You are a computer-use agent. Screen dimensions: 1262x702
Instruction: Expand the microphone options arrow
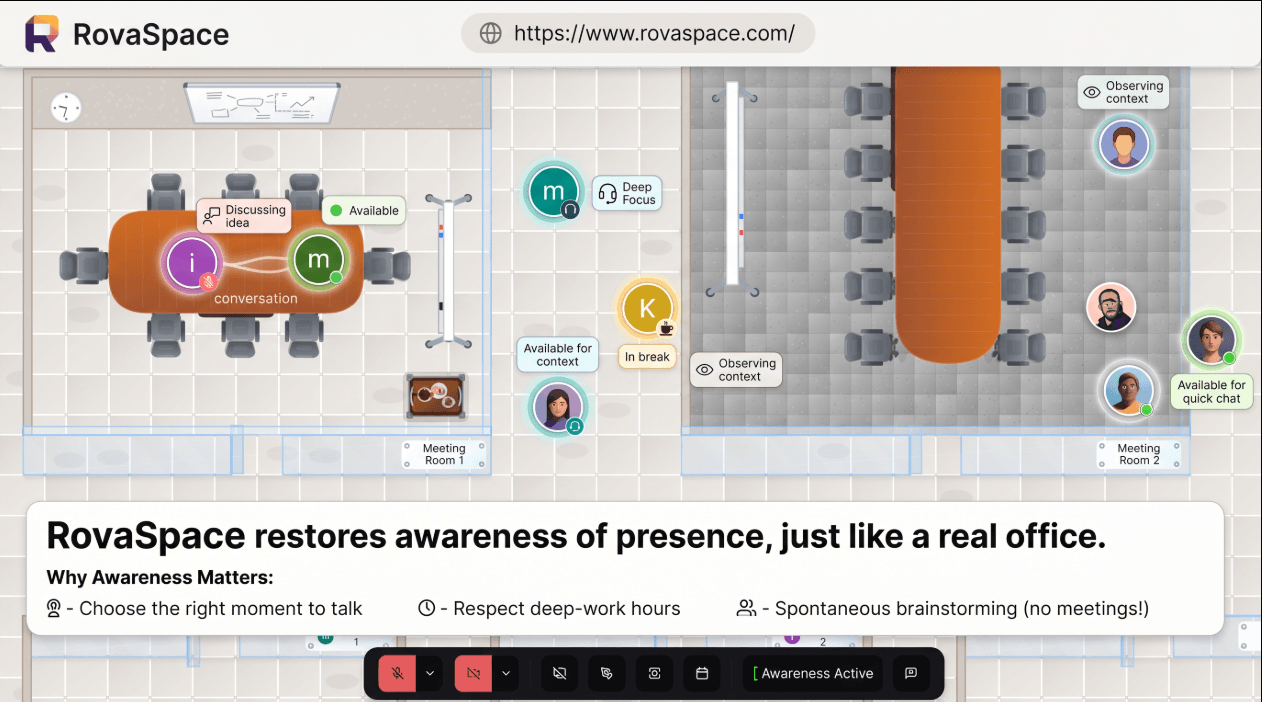tap(430, 674)
